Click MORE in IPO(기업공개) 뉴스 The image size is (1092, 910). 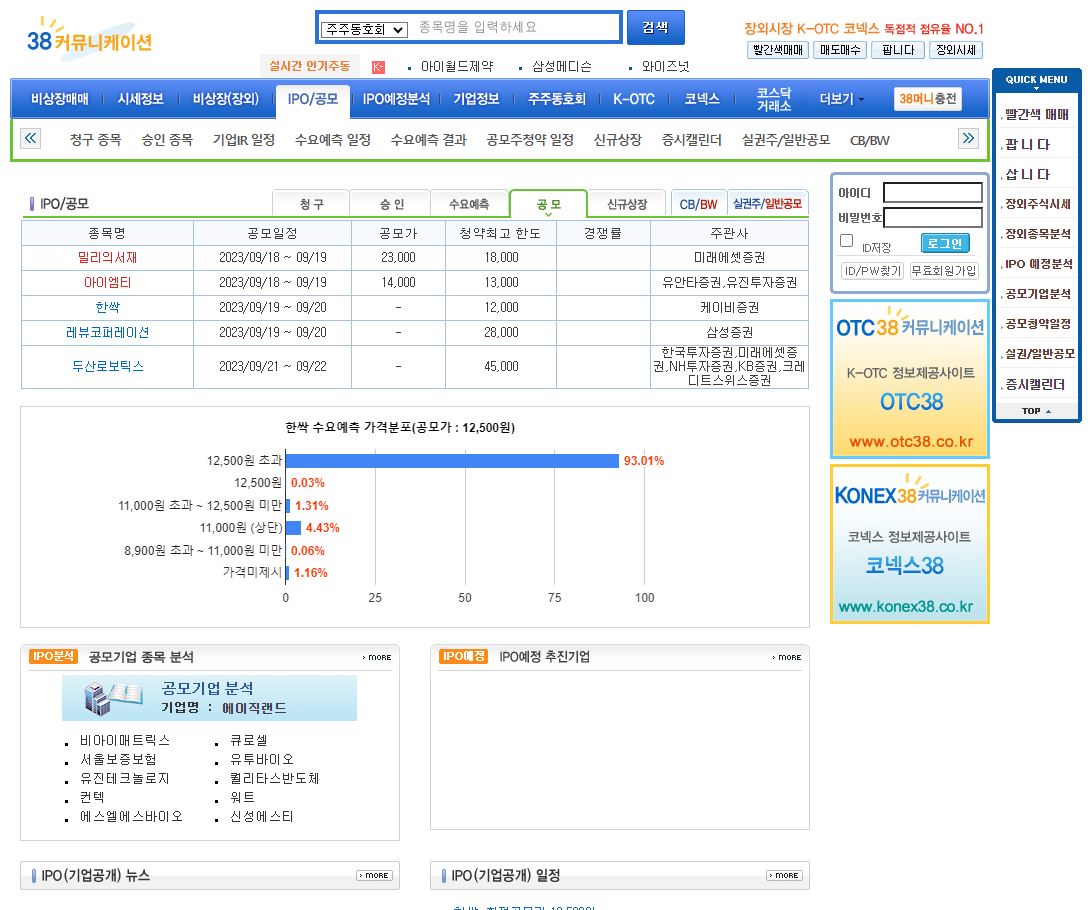point(375,876)
